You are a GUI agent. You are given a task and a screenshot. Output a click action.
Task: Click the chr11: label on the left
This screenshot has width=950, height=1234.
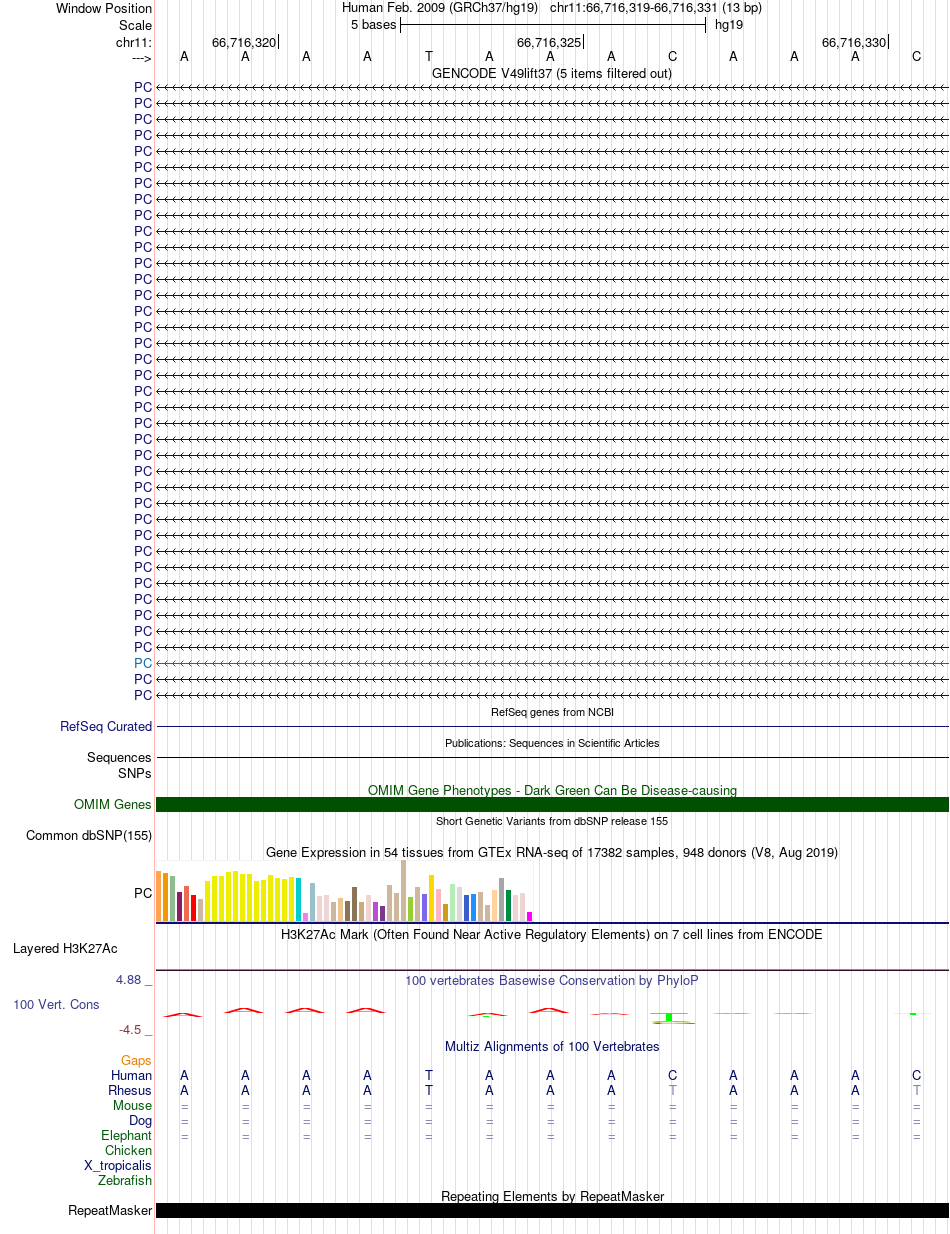click(134, 42)
